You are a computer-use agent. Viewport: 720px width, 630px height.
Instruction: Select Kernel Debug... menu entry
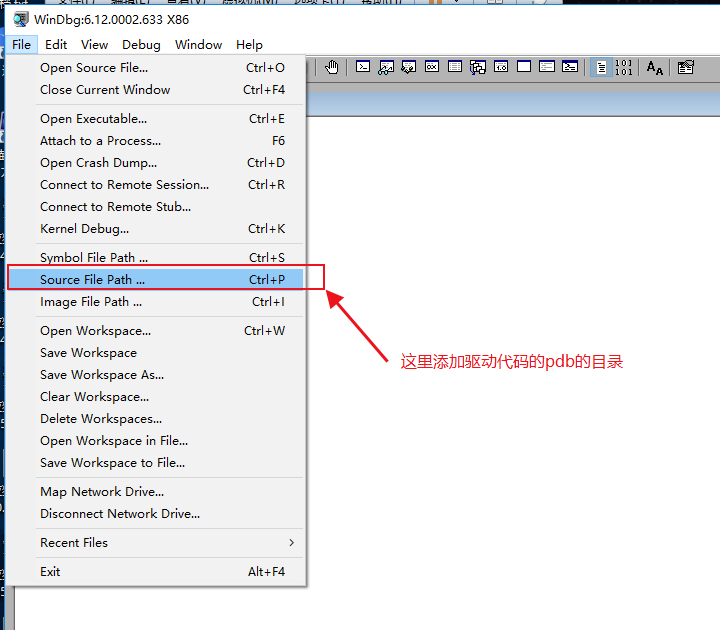tap(156, 229)
